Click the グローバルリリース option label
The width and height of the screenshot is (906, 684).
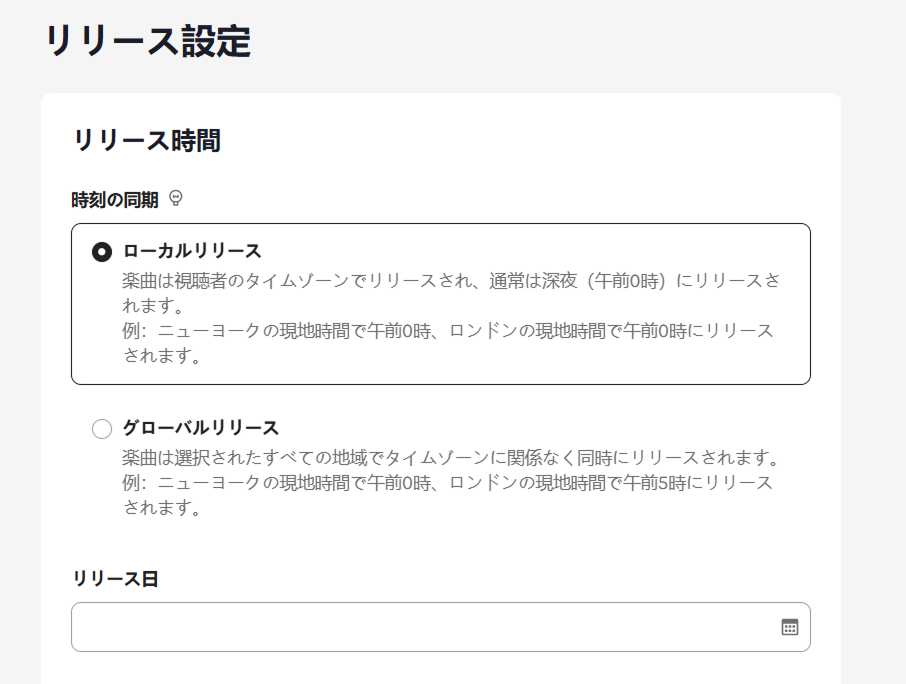pos(200,428)
